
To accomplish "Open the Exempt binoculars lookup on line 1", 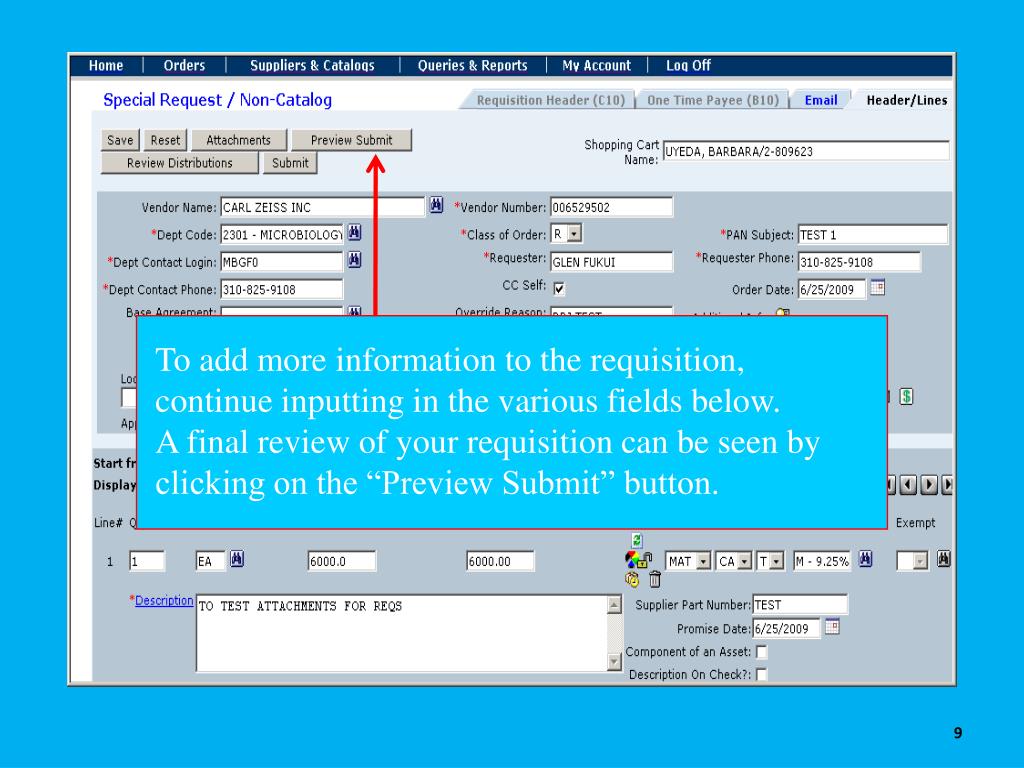I will pyautogui.click(x=944, y=560).
